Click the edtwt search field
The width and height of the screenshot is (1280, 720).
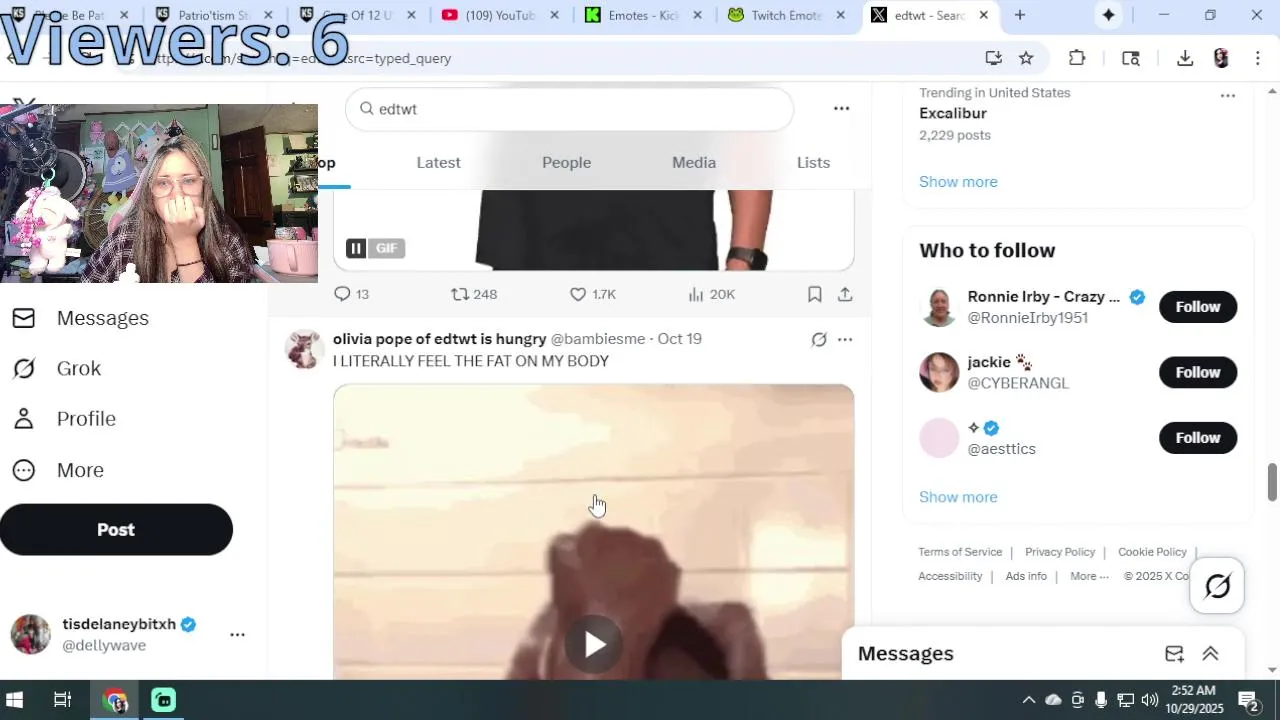[x=569, y=109]
